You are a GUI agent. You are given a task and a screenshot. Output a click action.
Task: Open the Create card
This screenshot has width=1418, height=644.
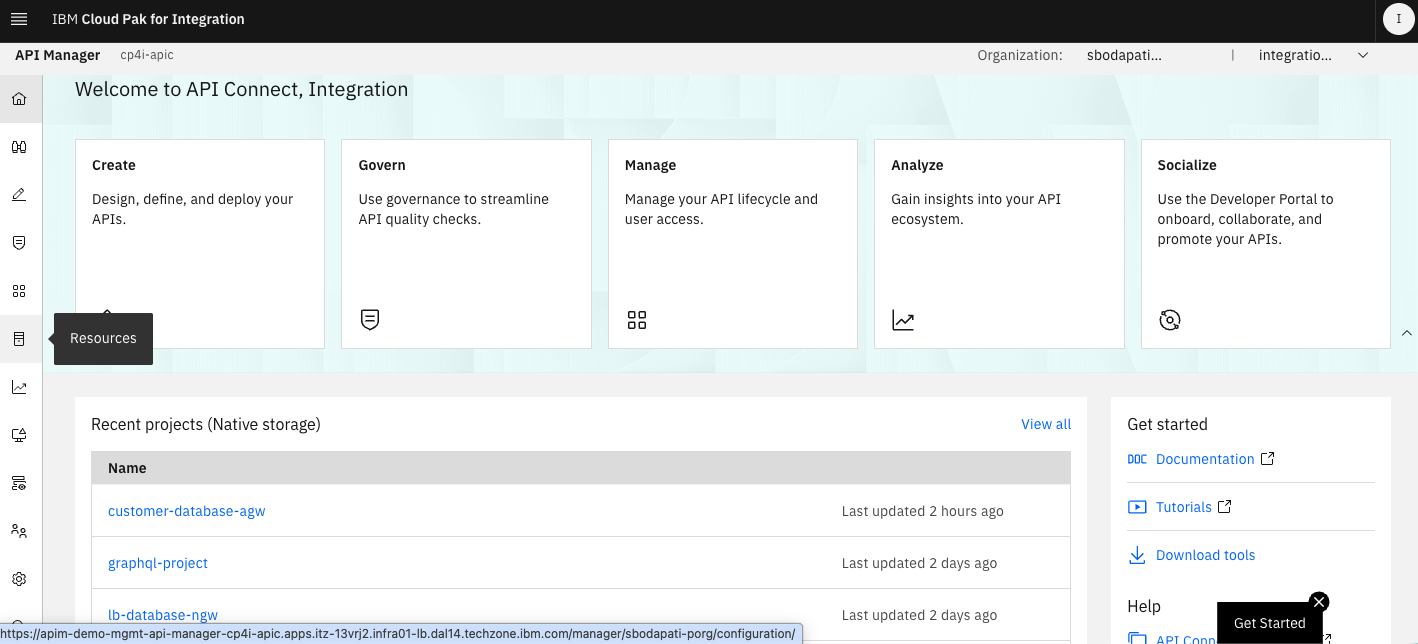(200, 244)
